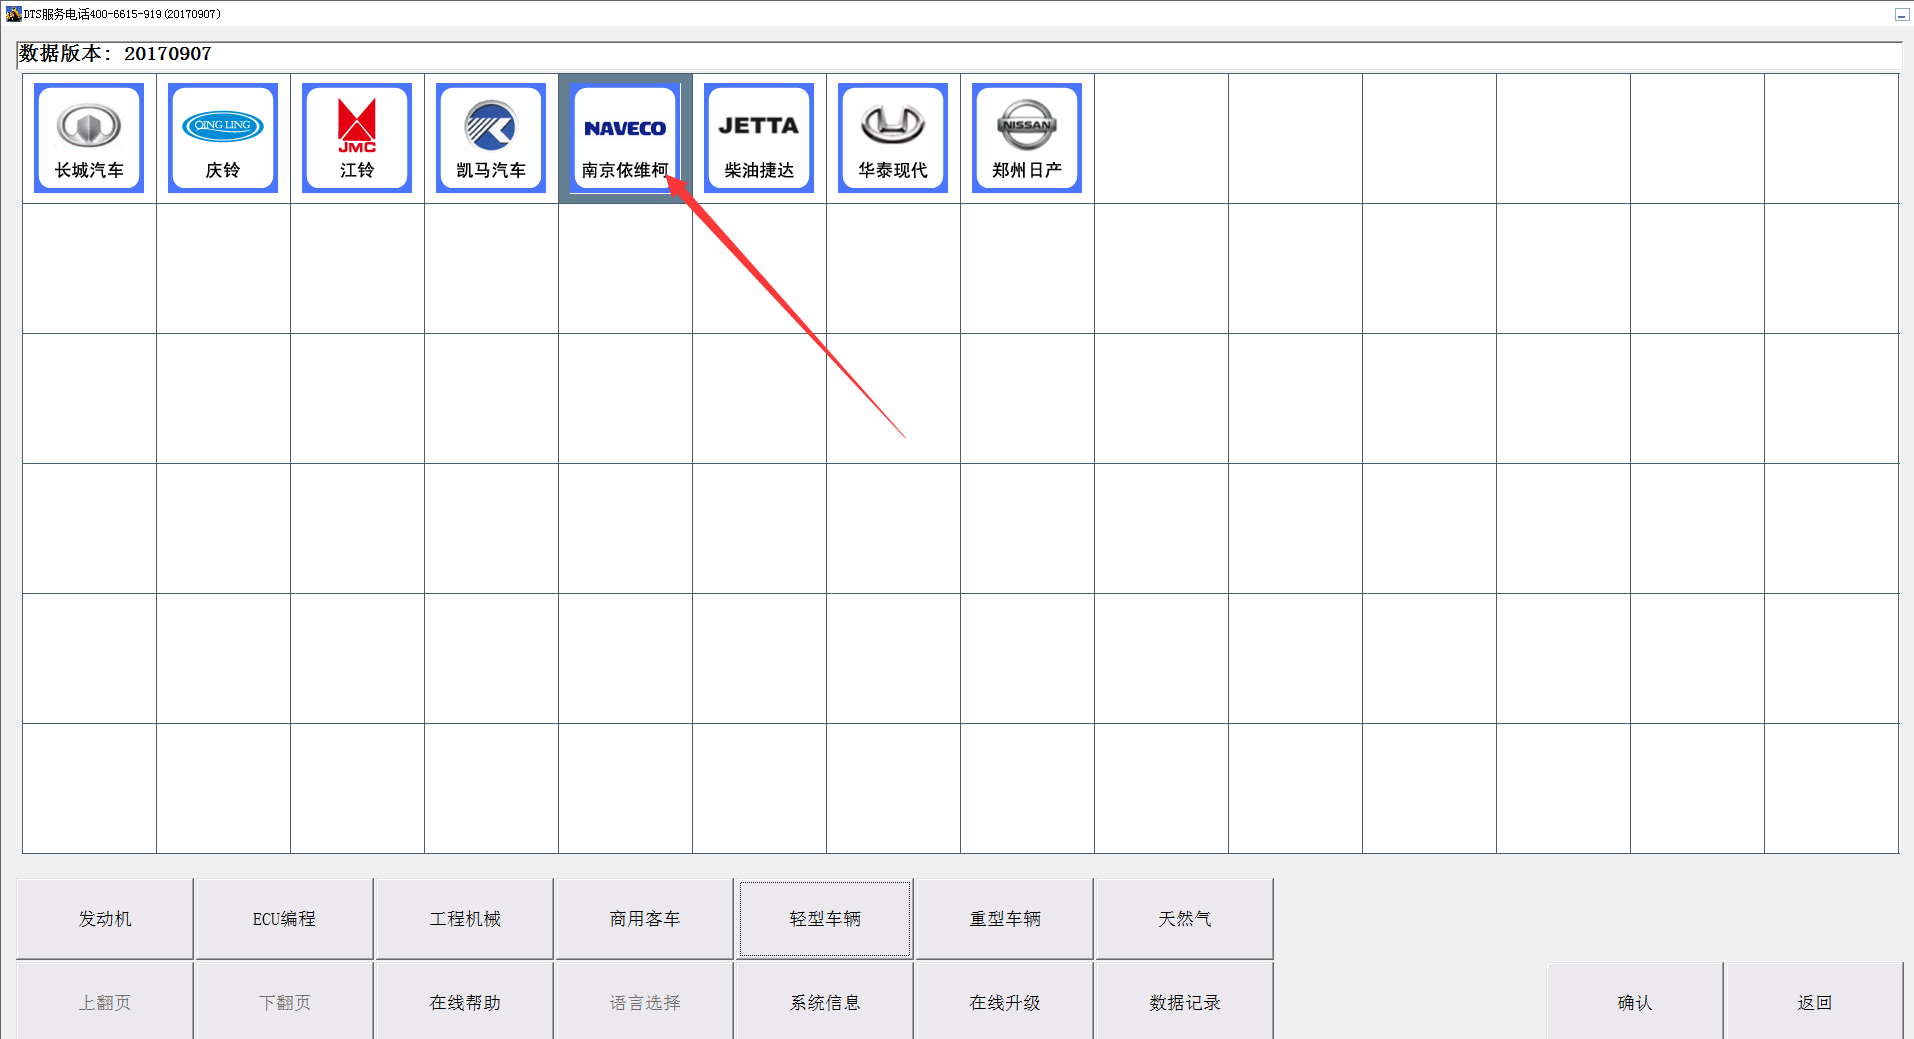1914x1039 pixels.
Task: View 系统信息 system information
Action: tap(825, 1002)
